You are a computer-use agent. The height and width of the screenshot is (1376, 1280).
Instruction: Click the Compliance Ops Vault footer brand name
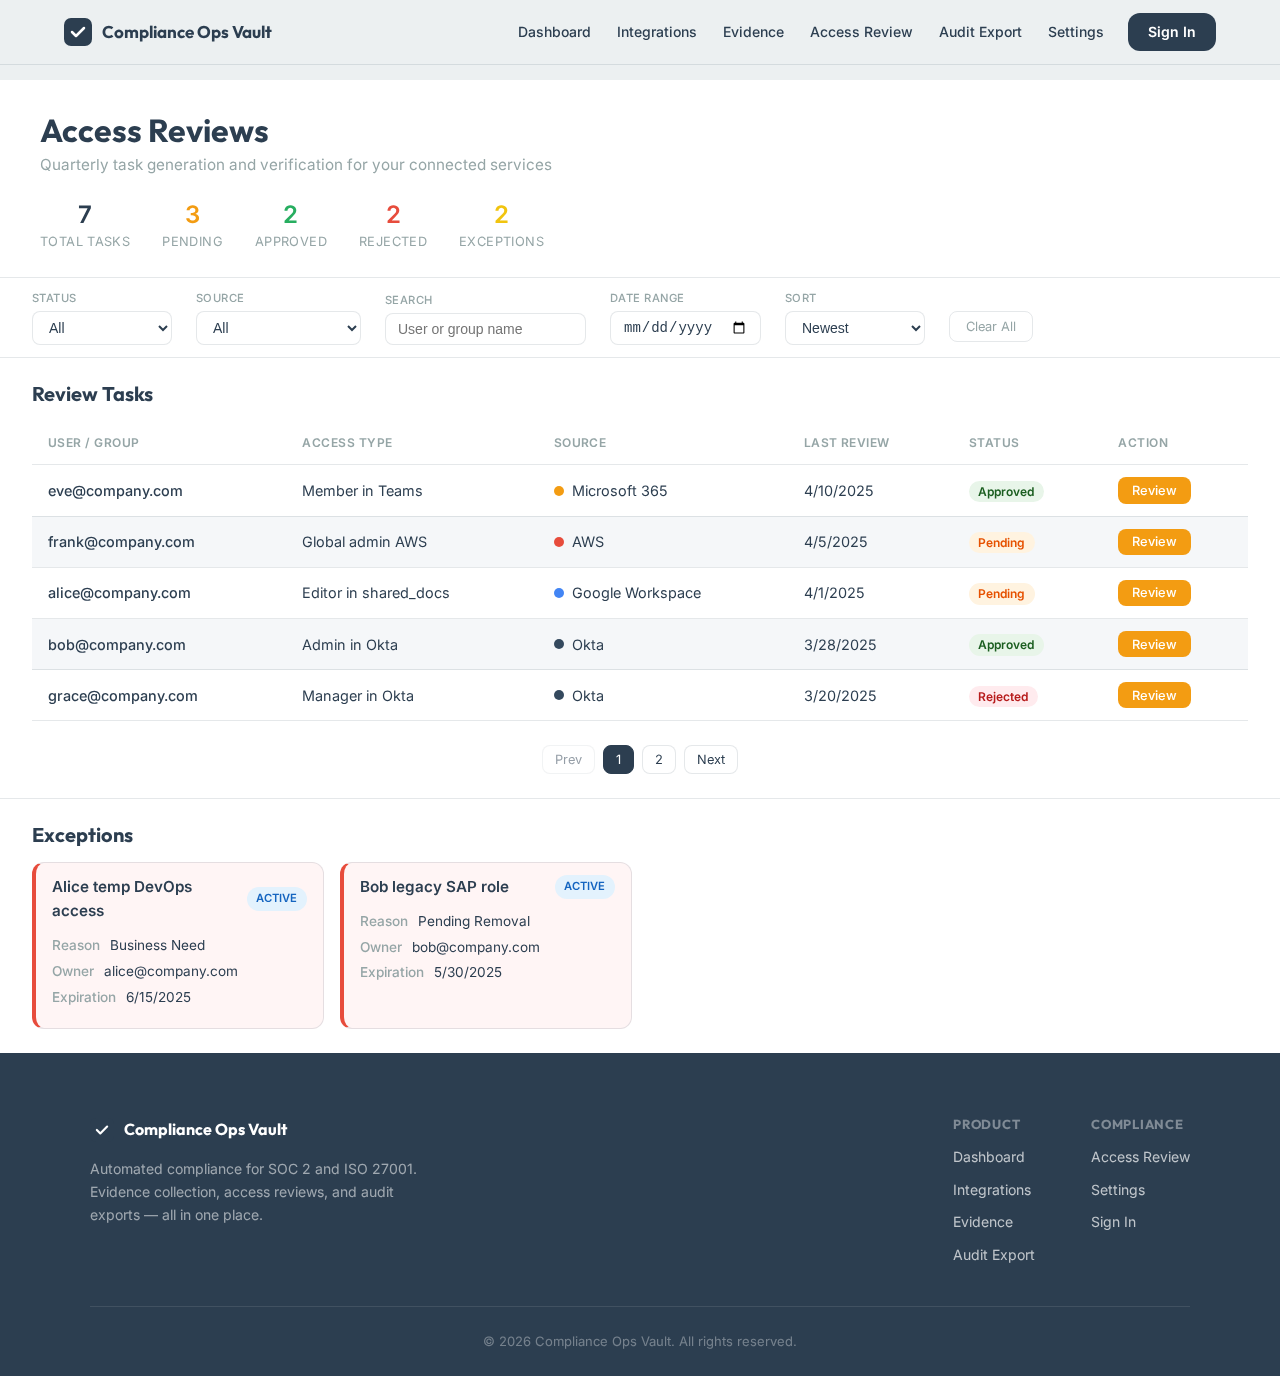[x=205, y=1130]
